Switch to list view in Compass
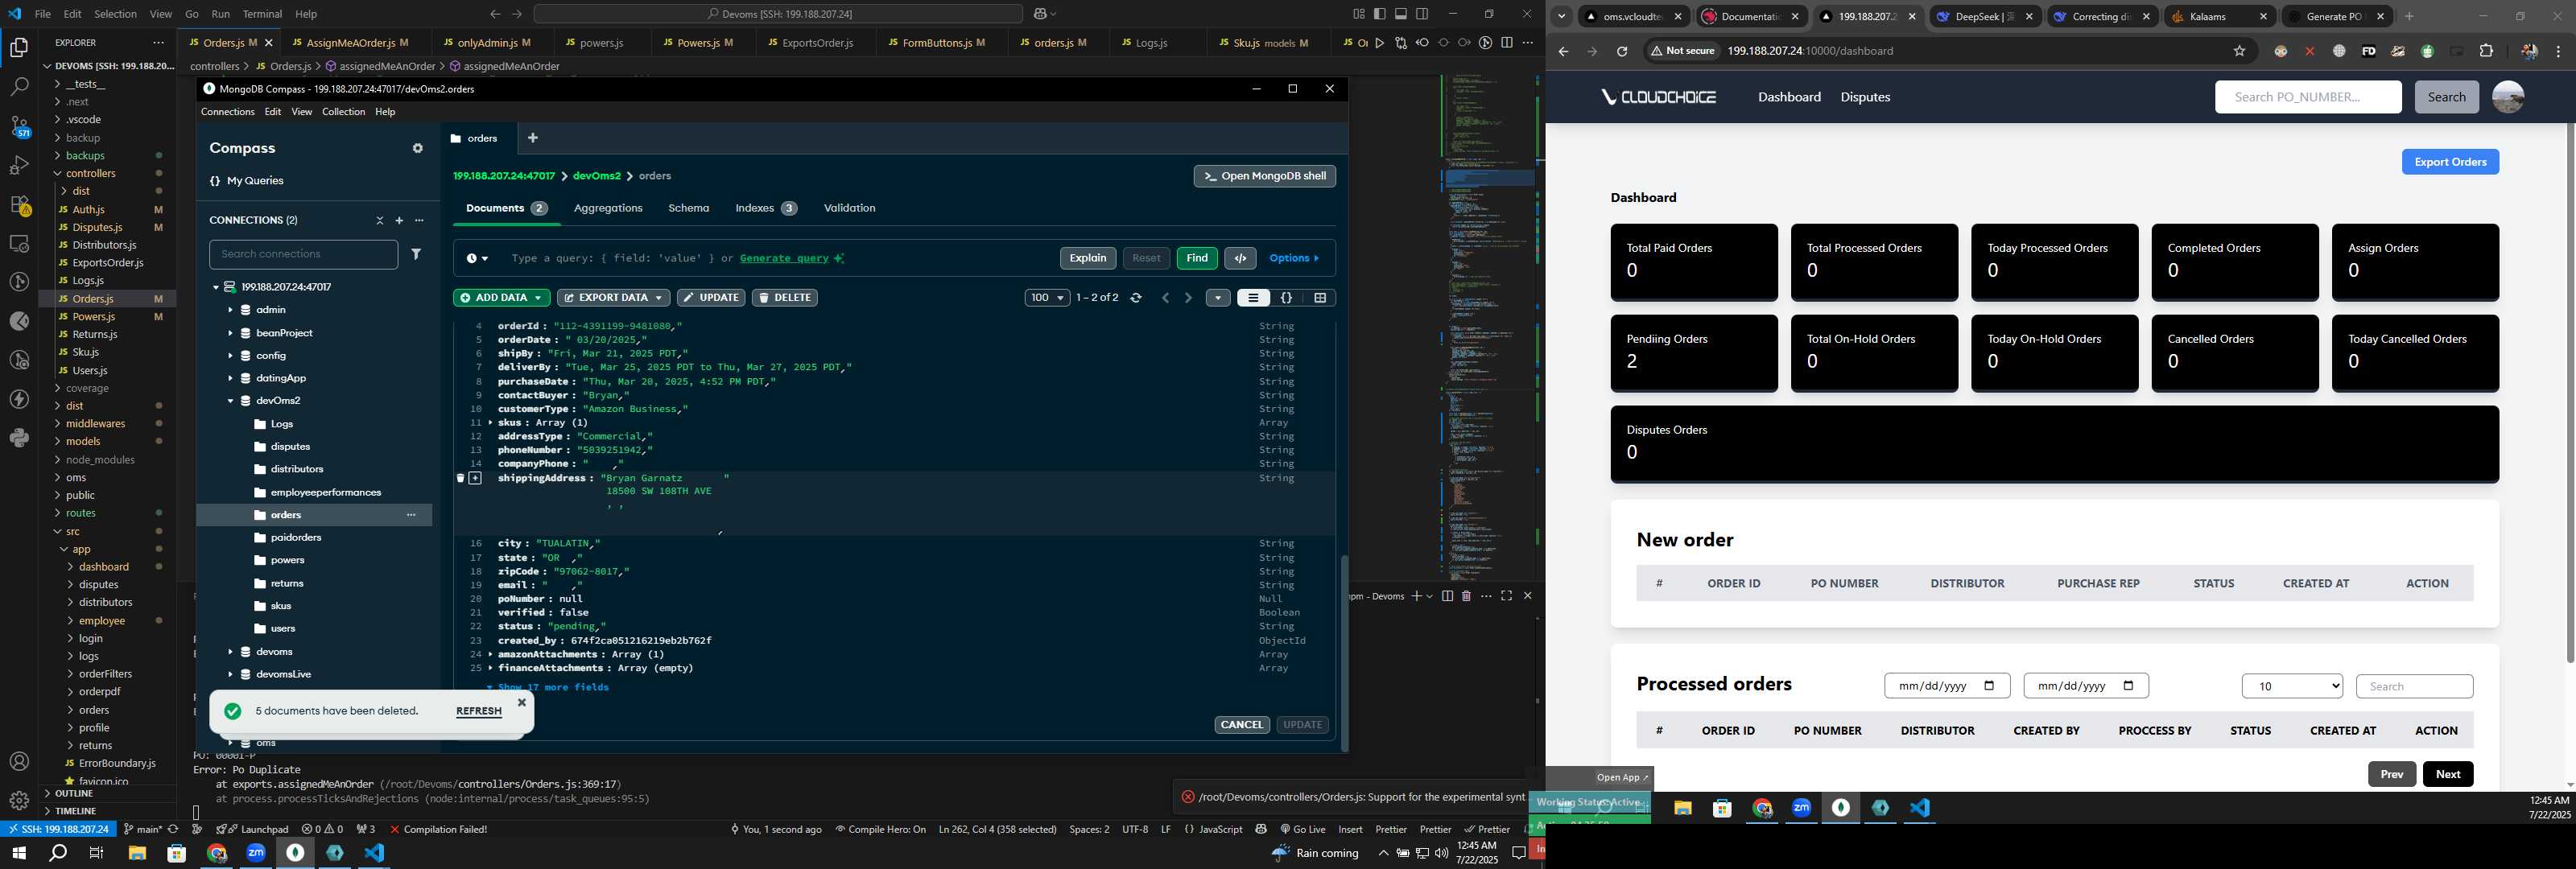 (x=1253, y=298)
